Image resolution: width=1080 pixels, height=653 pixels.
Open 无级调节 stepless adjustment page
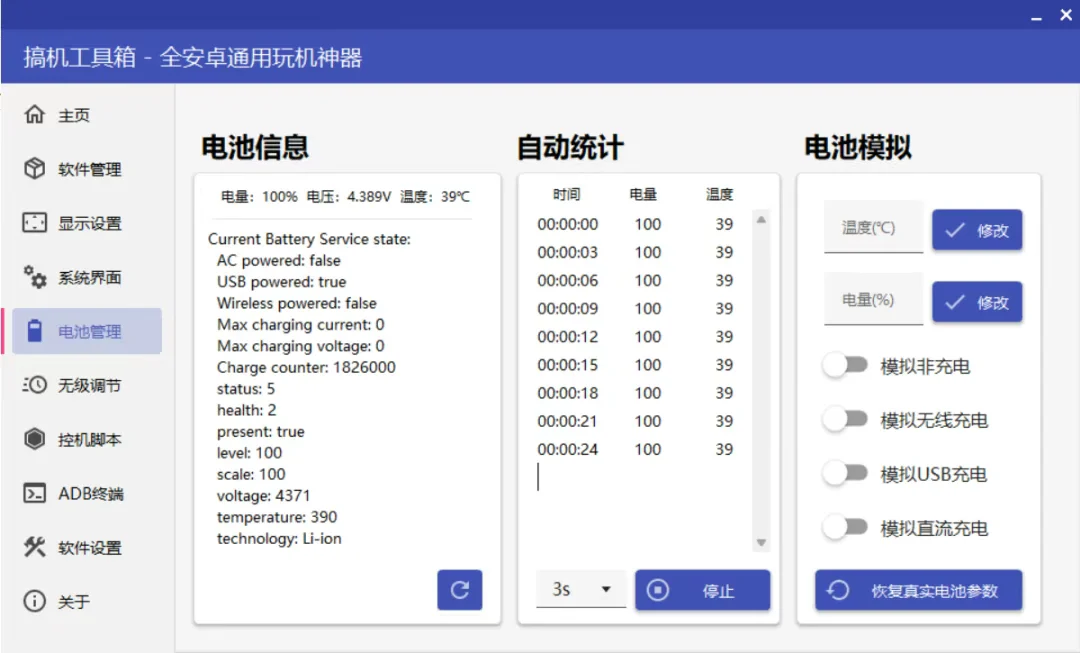click(75, 385)
